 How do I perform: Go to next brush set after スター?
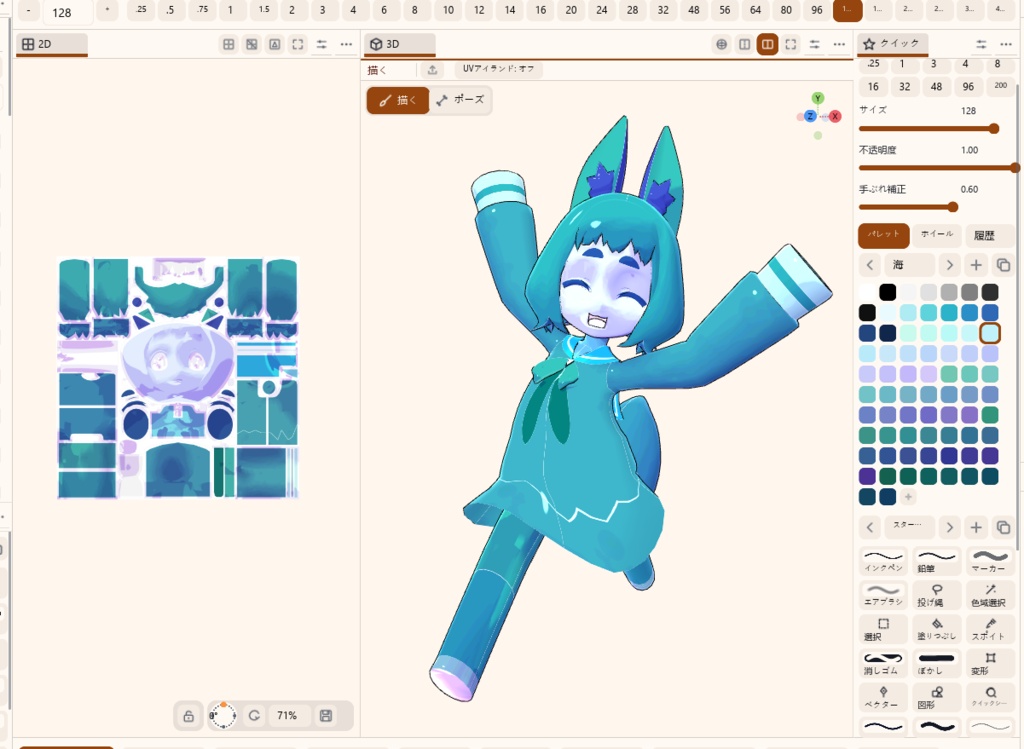click(x=950, y=527)
